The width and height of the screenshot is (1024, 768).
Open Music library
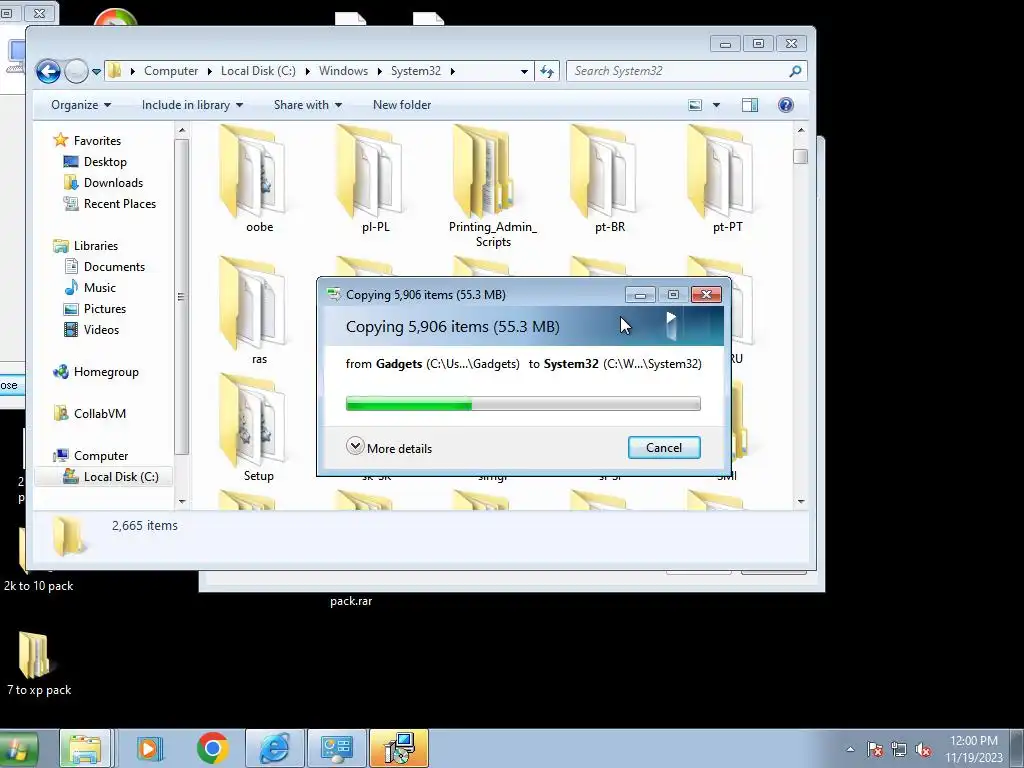point(99,288)
